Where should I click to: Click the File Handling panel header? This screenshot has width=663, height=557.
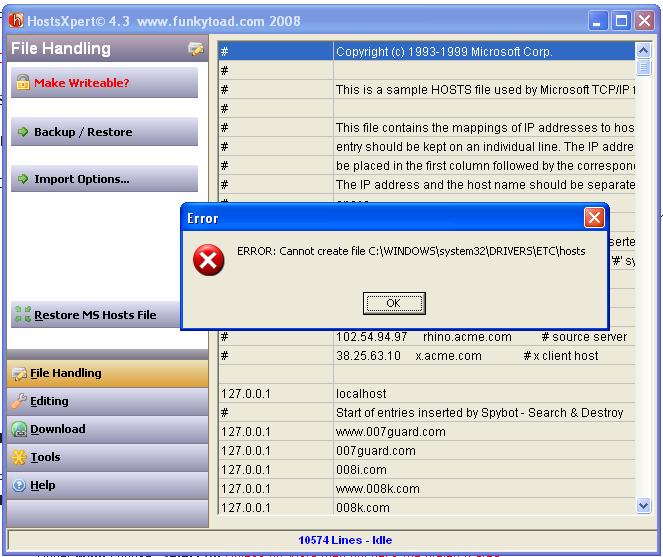107,49
